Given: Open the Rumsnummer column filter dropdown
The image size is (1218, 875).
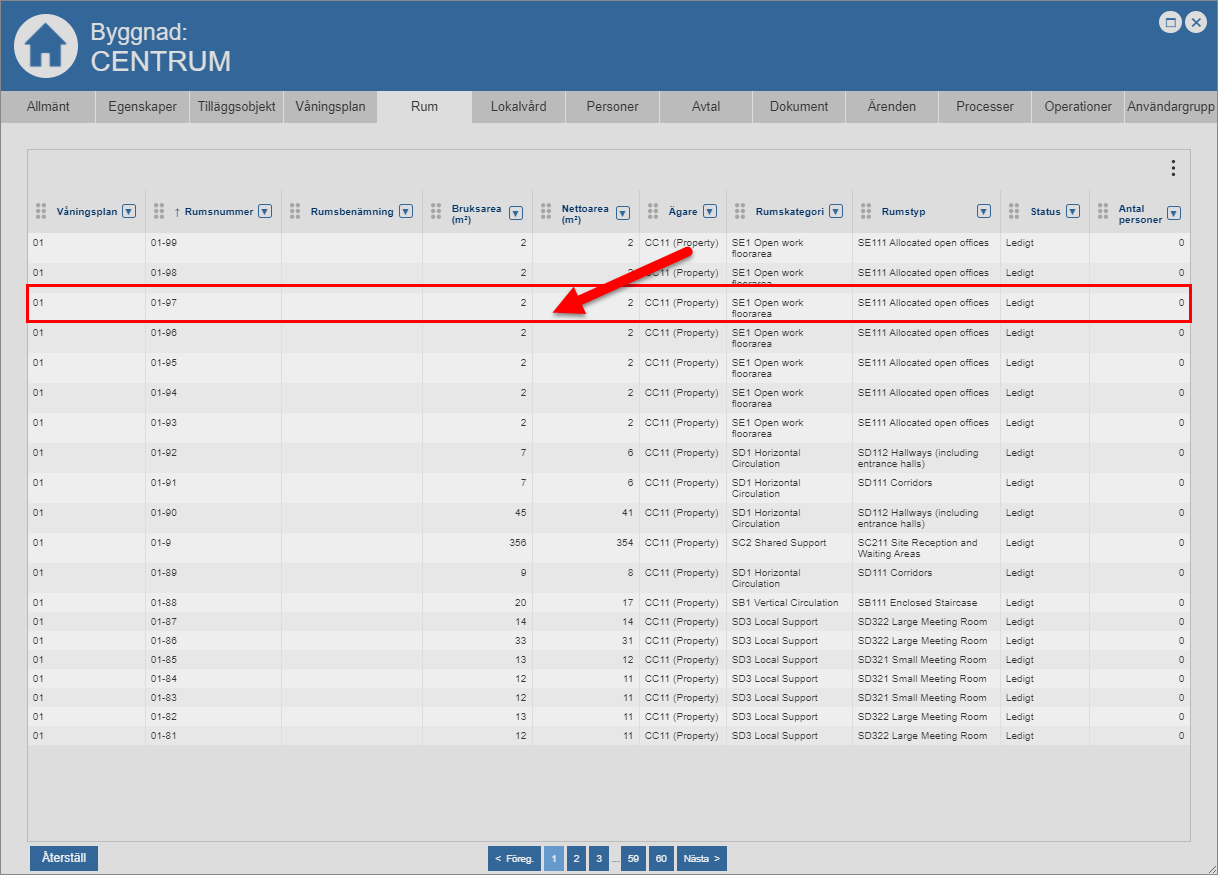Looking at the screenshot, I should [265, 211].
